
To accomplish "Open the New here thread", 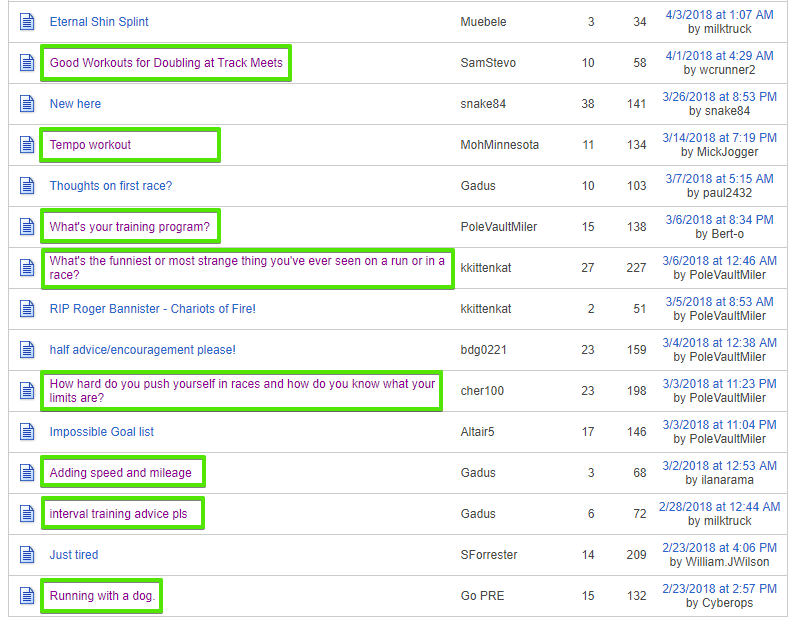I will pos(75,104).
